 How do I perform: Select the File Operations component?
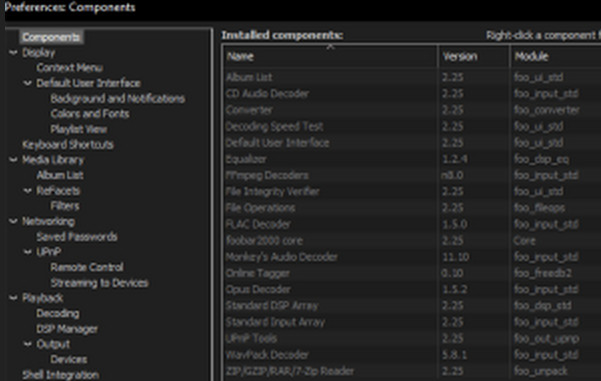[412, 208]
